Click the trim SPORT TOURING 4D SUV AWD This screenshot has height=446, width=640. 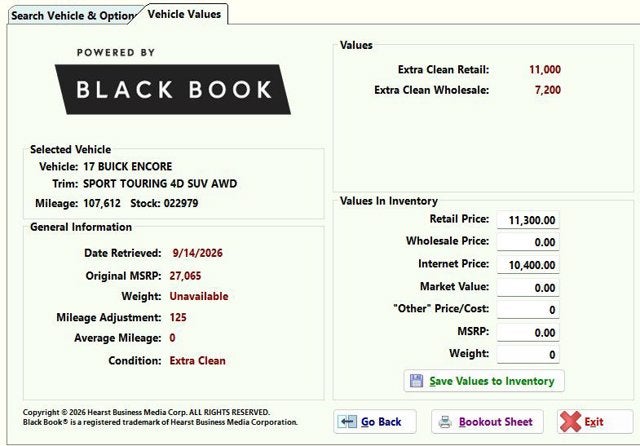[160, 184]
